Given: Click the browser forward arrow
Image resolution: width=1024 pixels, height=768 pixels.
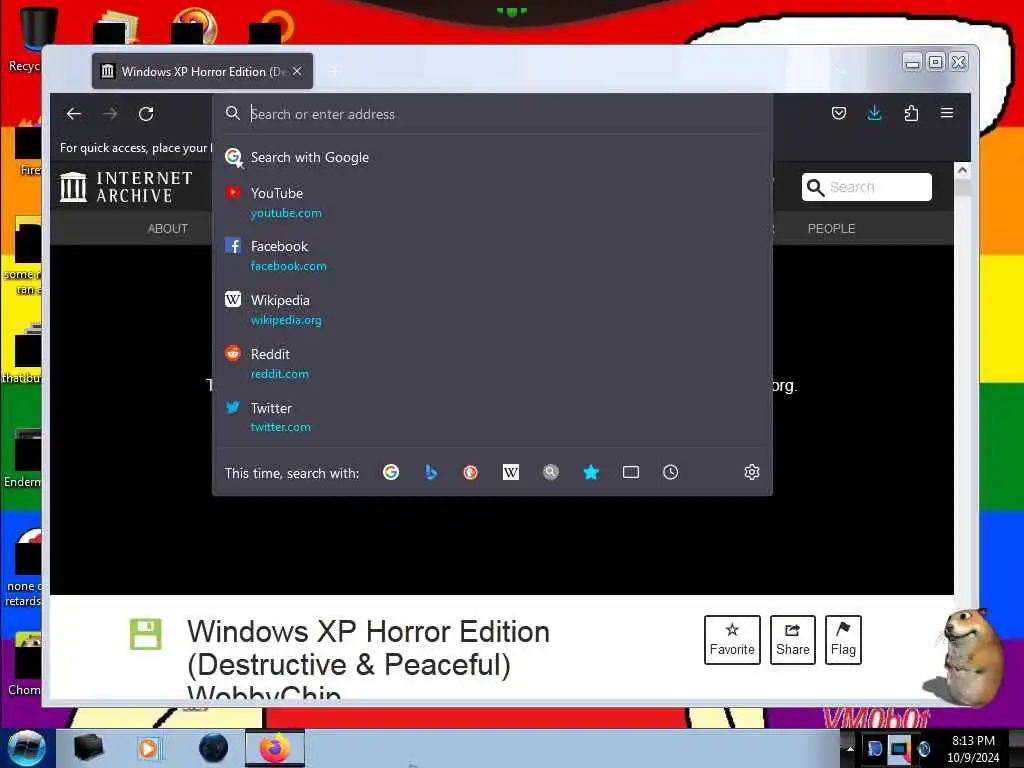Looking at the screenshot, I should point(110,114).
